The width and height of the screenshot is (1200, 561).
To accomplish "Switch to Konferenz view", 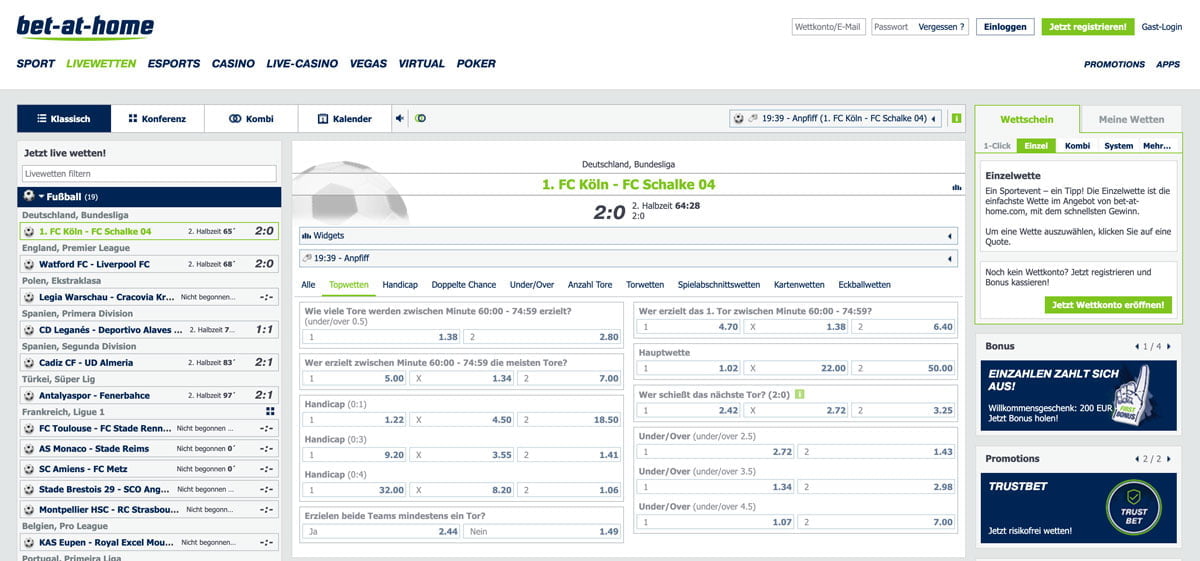I will click(158, 119).
